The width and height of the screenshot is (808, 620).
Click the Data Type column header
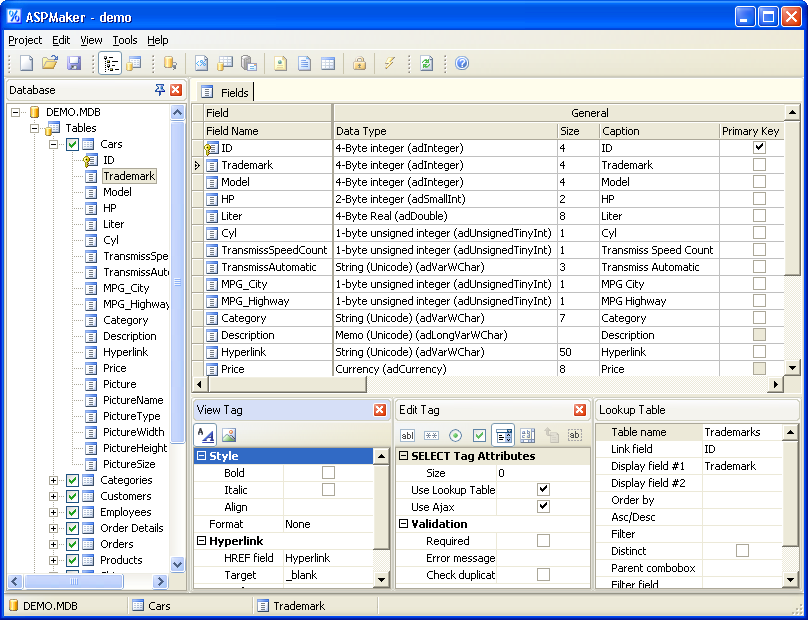click(x=445, y=131)
